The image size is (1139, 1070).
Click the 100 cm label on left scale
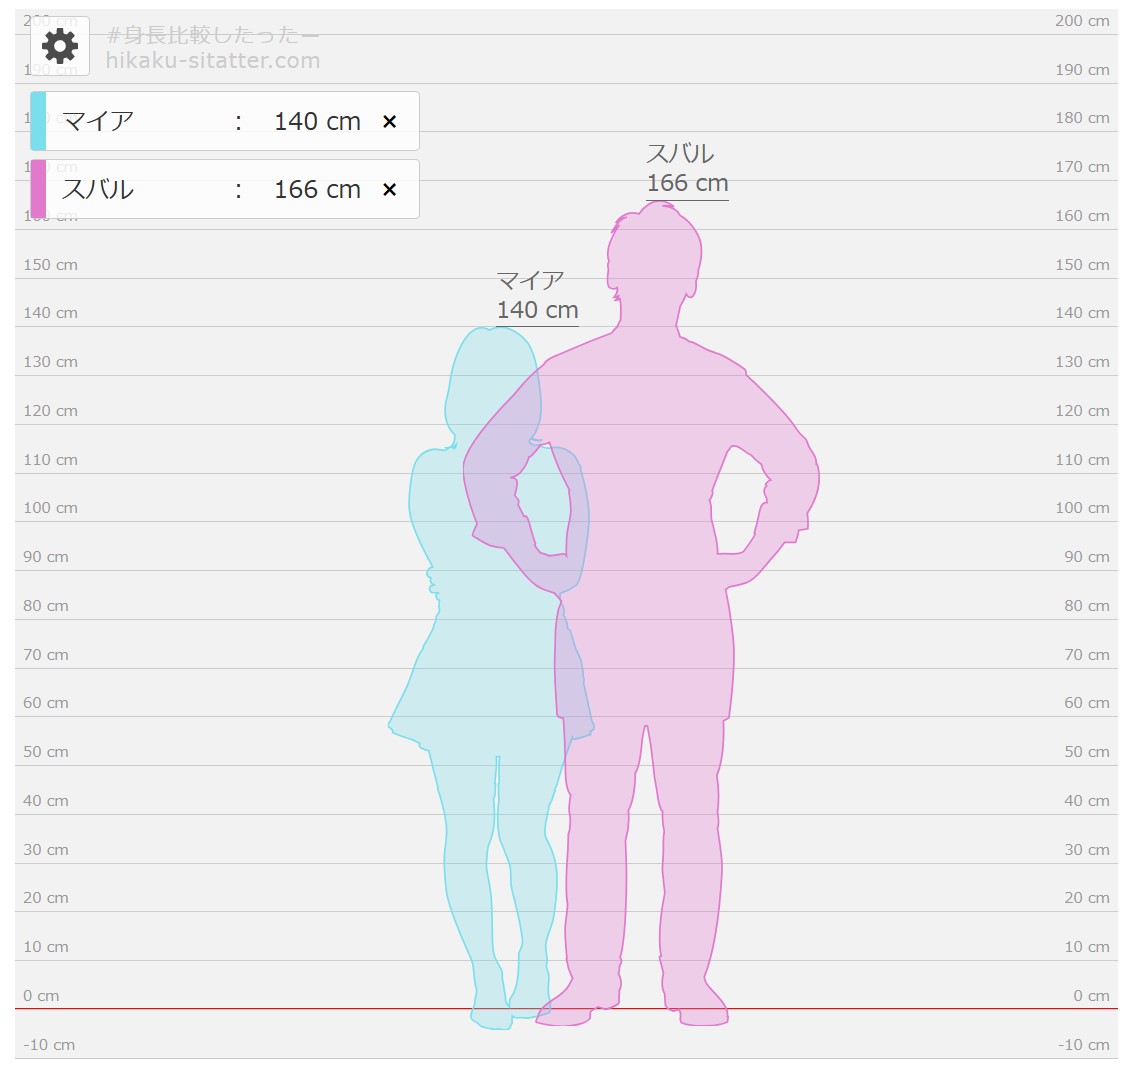coord(51,508)
